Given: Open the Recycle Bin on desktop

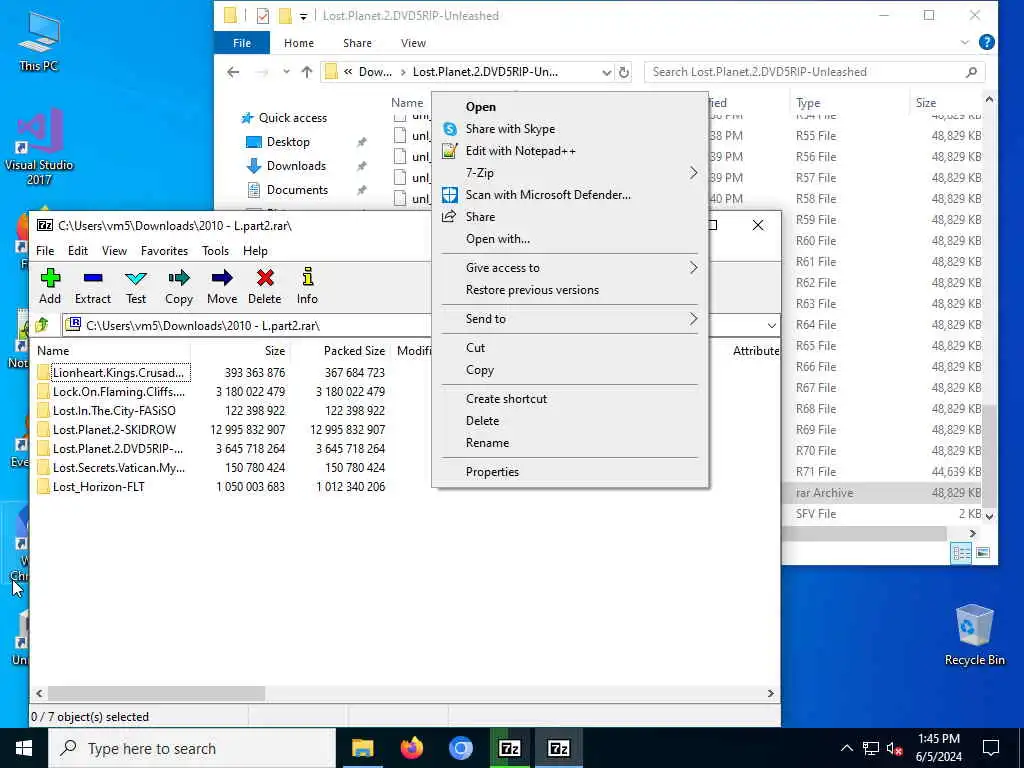Looking at the screenshot, I should click(974, 635).
